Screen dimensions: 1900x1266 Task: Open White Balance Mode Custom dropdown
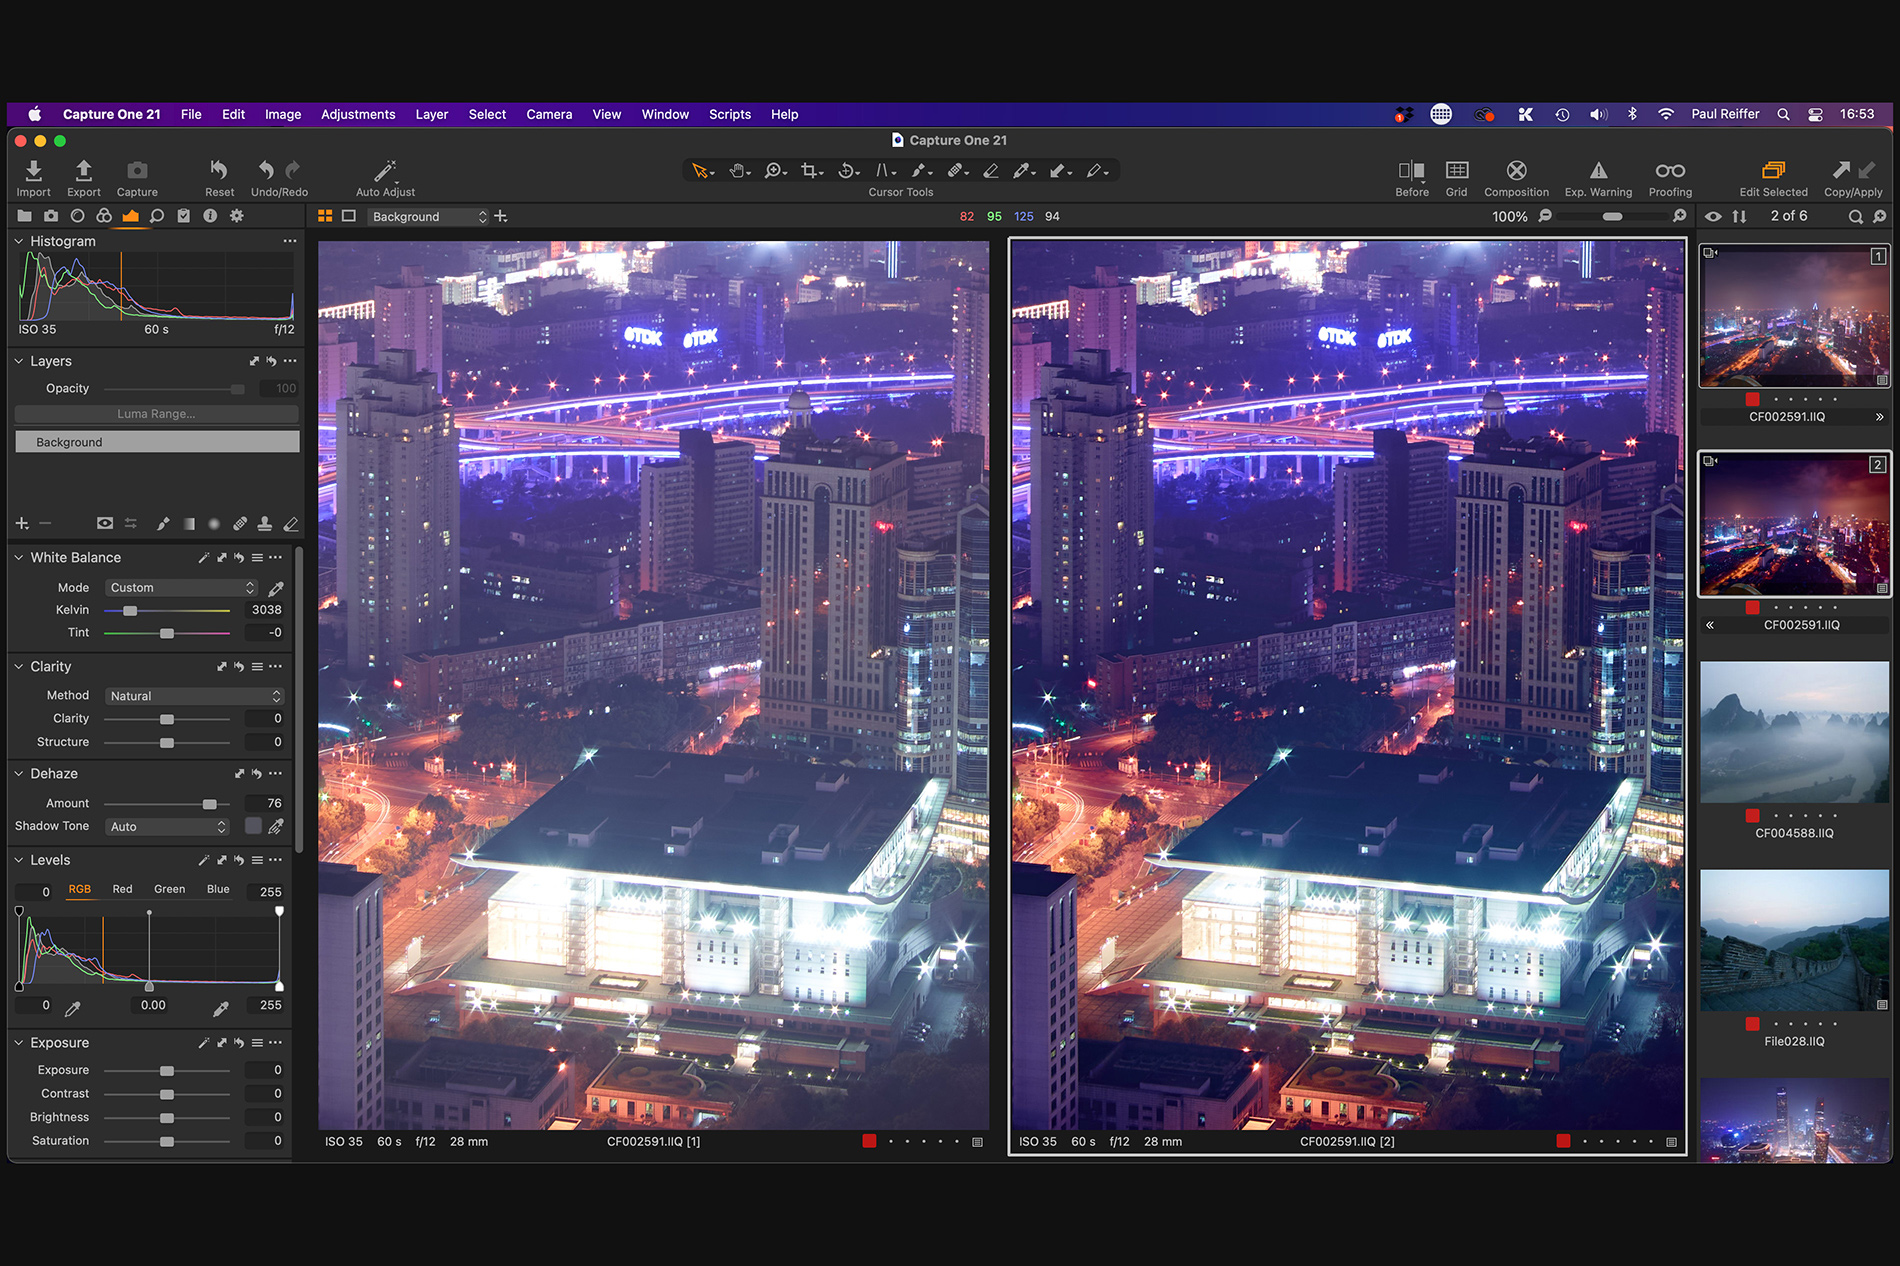[182, 588]
